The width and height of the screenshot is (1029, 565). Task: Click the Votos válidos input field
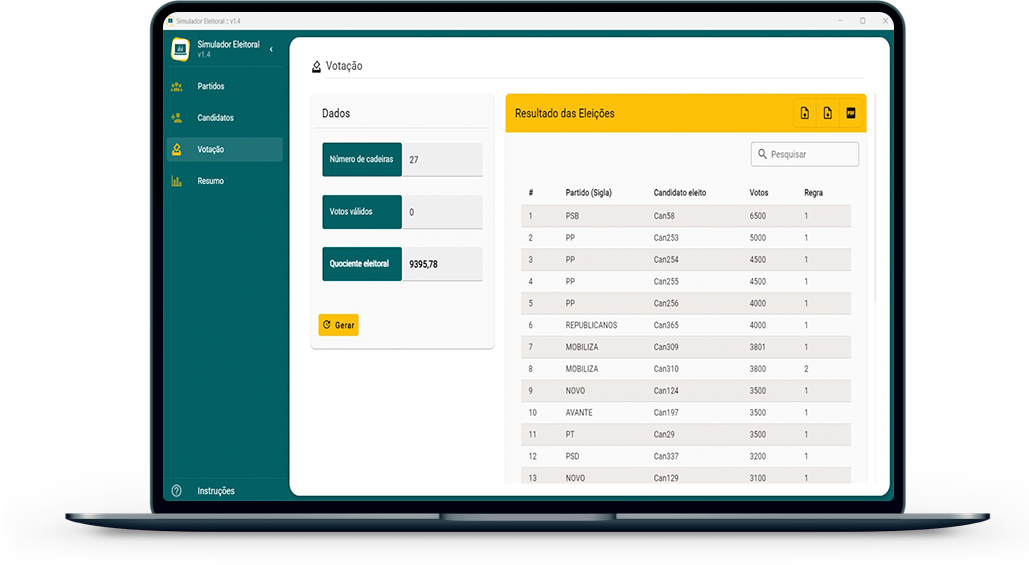pos(442,212)
